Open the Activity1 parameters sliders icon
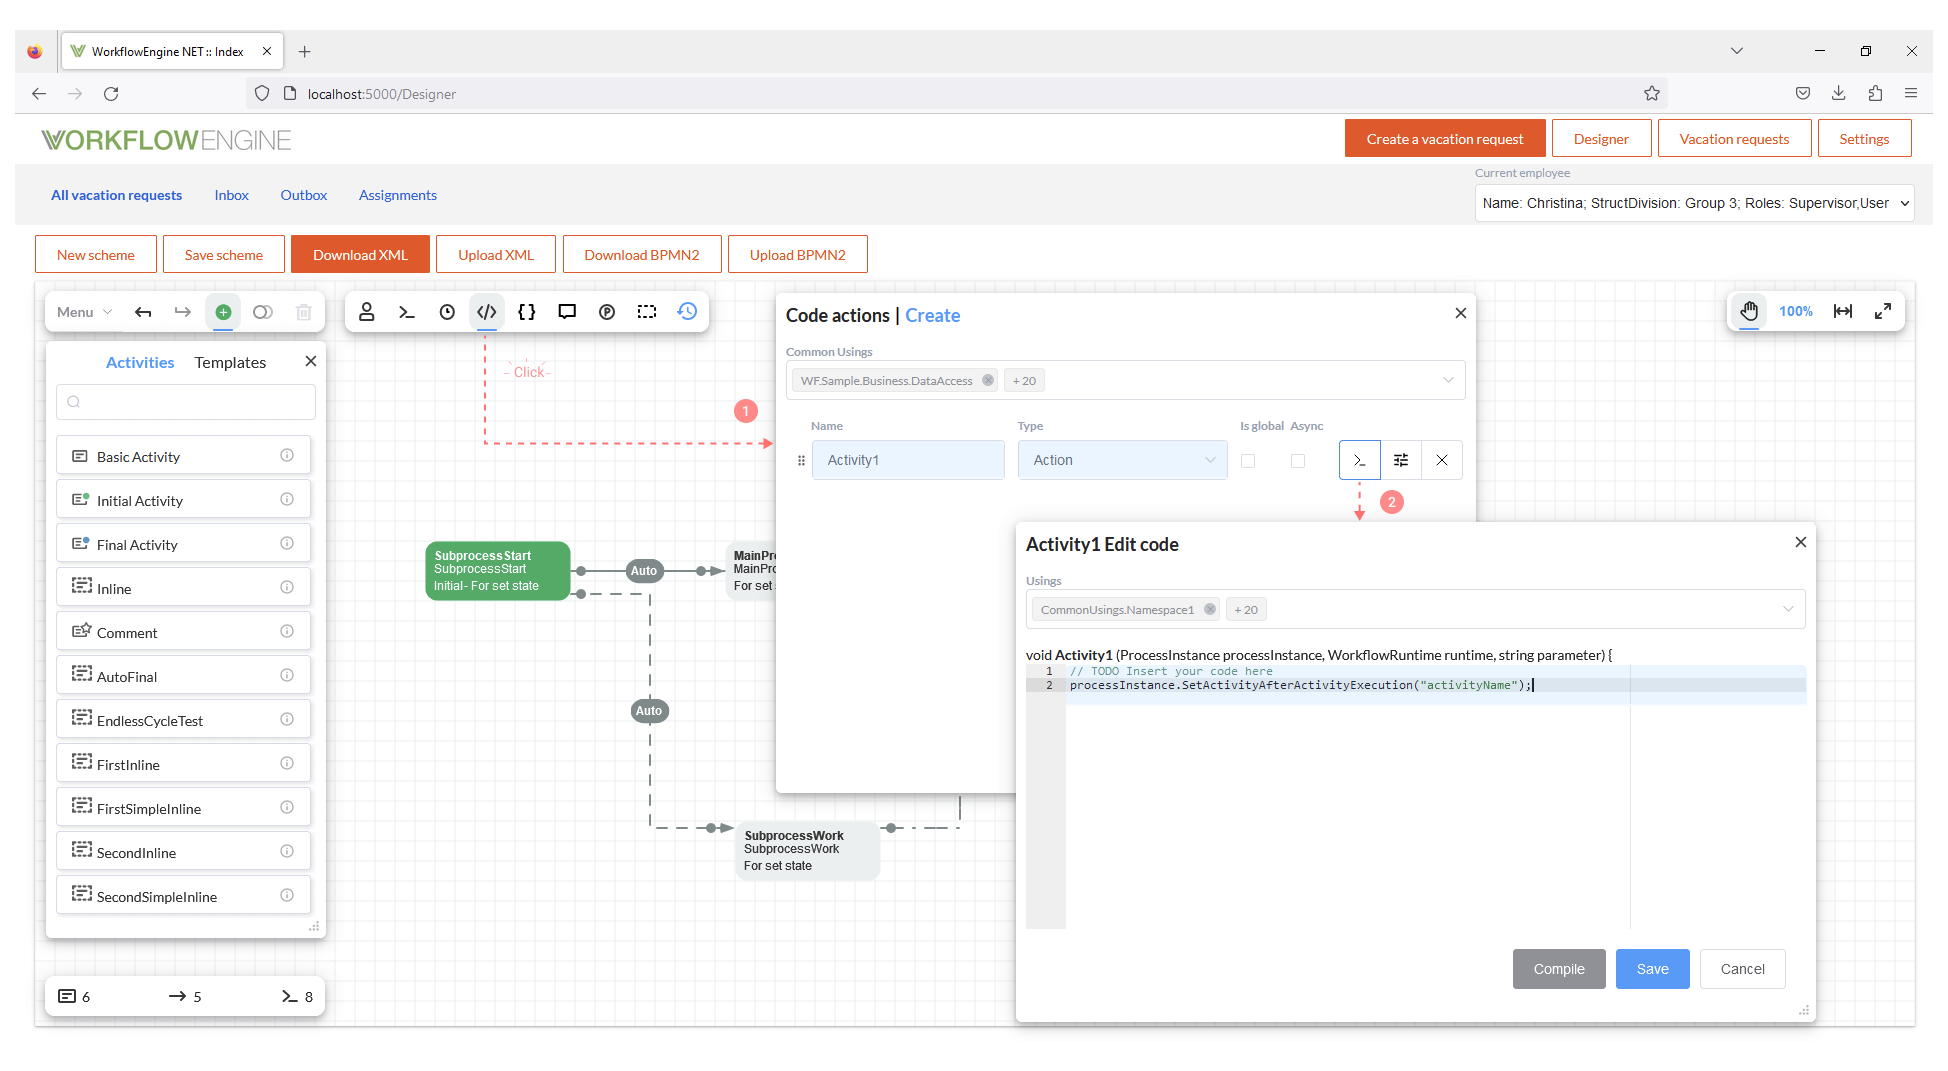This screenshot has width=1948, height=1071. tap(1401, 460)
